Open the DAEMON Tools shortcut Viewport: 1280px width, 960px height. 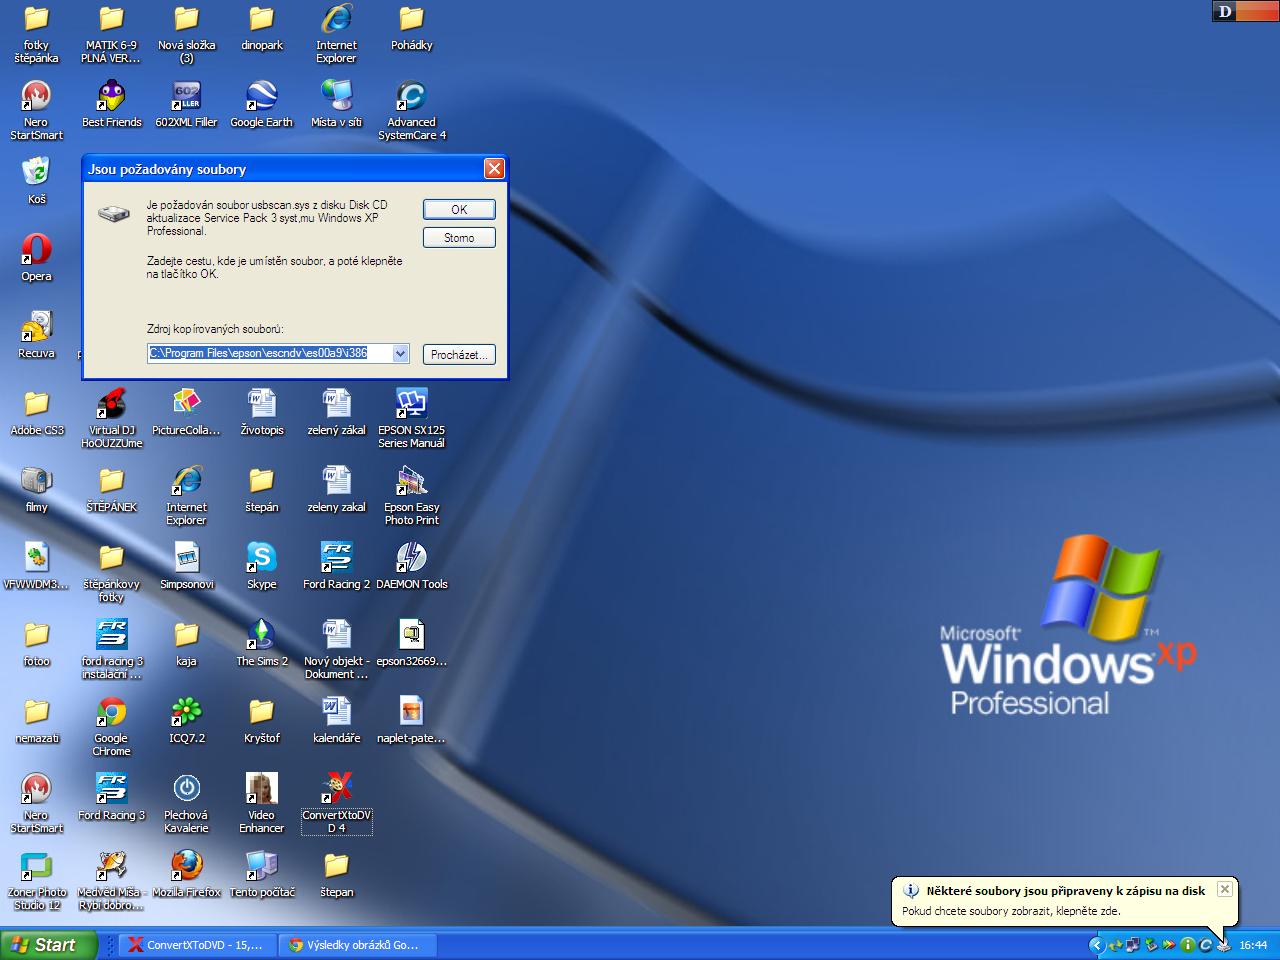tap(412, 566)
